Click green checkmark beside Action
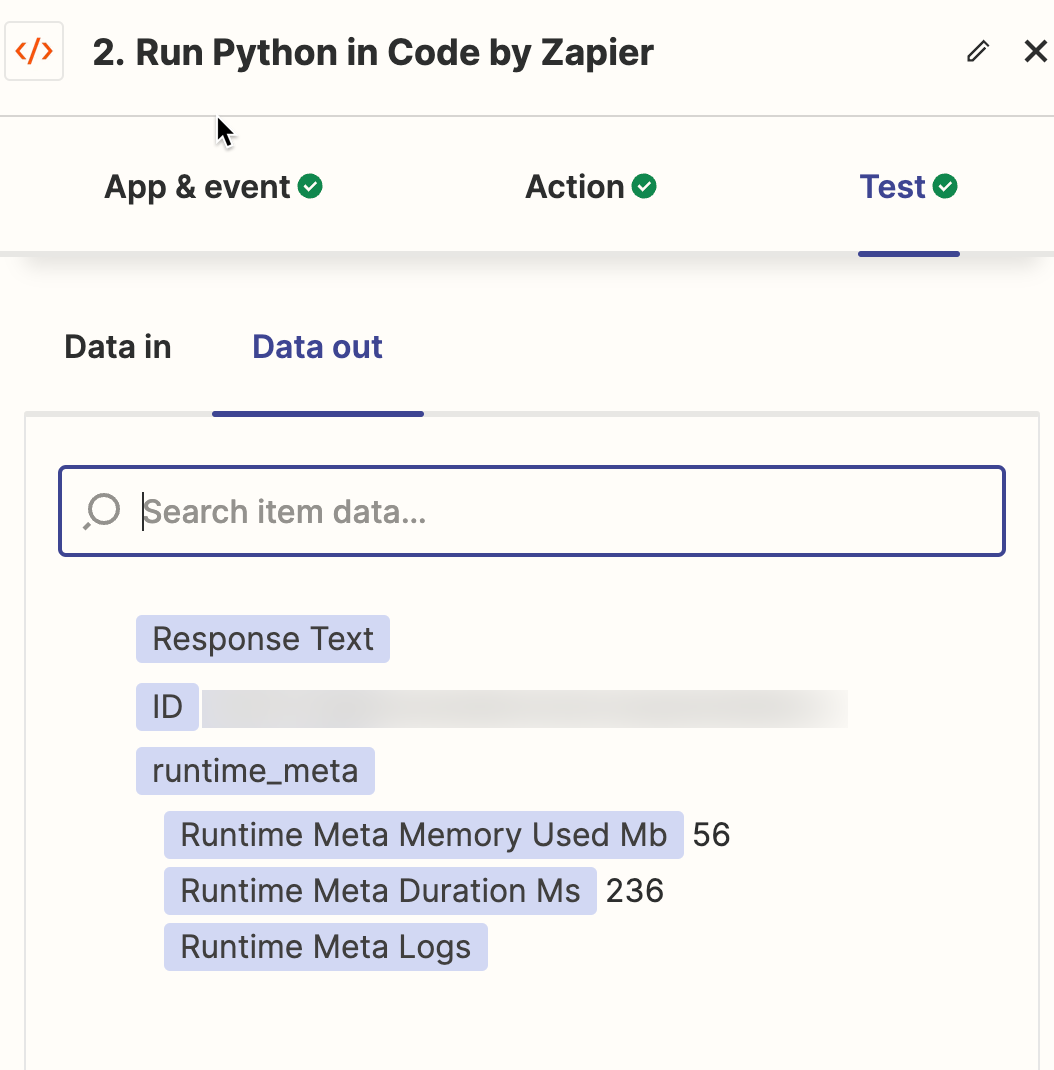This screenshot has width=1054, height=1070. click(x=645, y=186)
